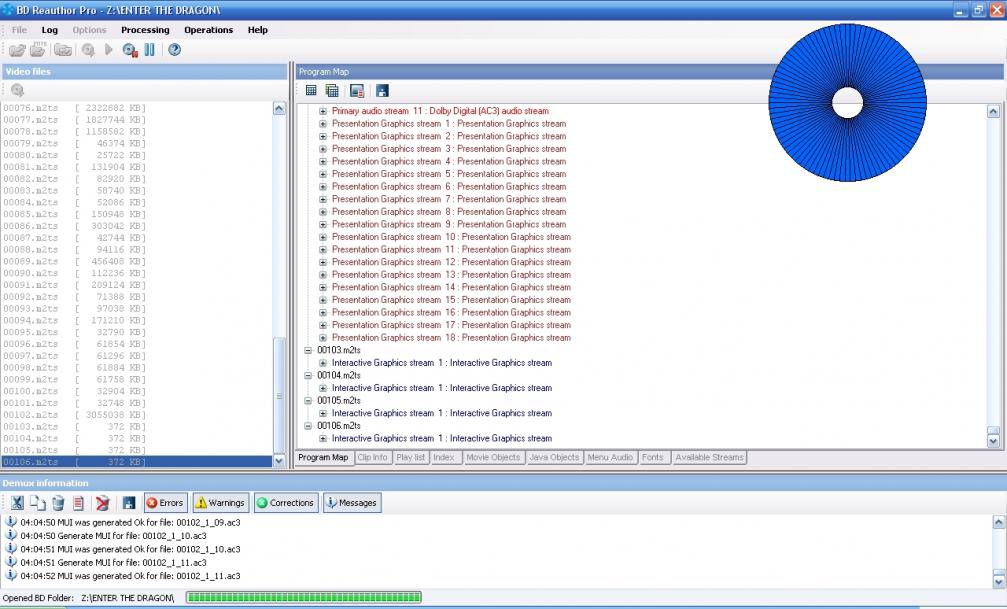Click the green progress bar in status bar
Image resolution: width=1007 pixels, height=609 pixels.
(304, 597)
